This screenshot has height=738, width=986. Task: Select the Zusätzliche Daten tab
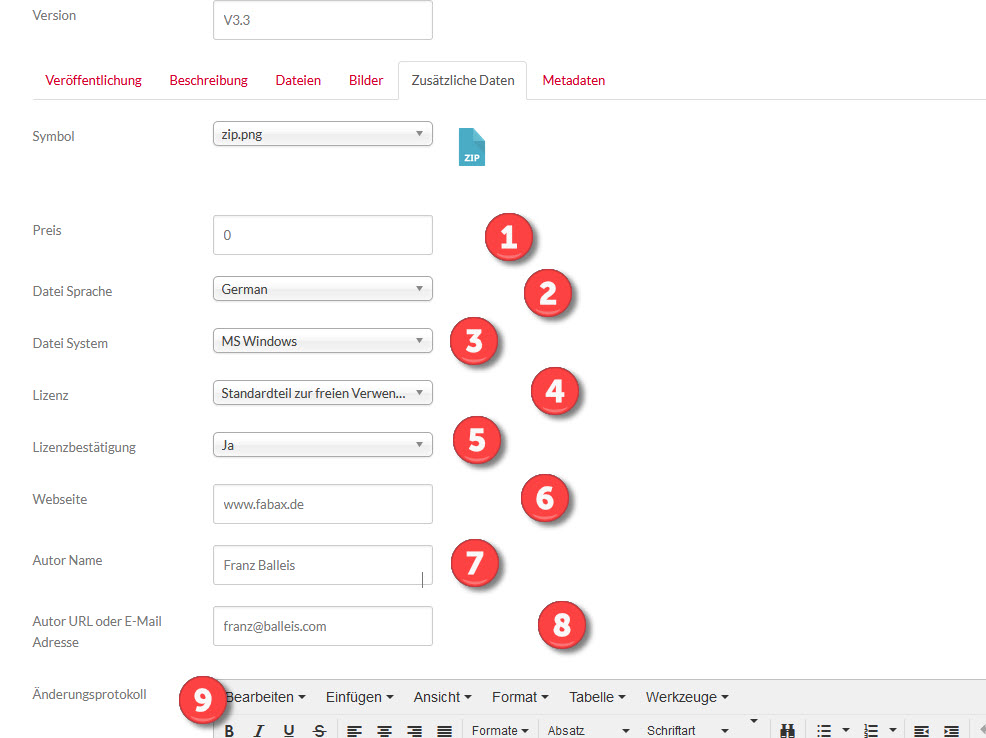[x=463, y=80]
